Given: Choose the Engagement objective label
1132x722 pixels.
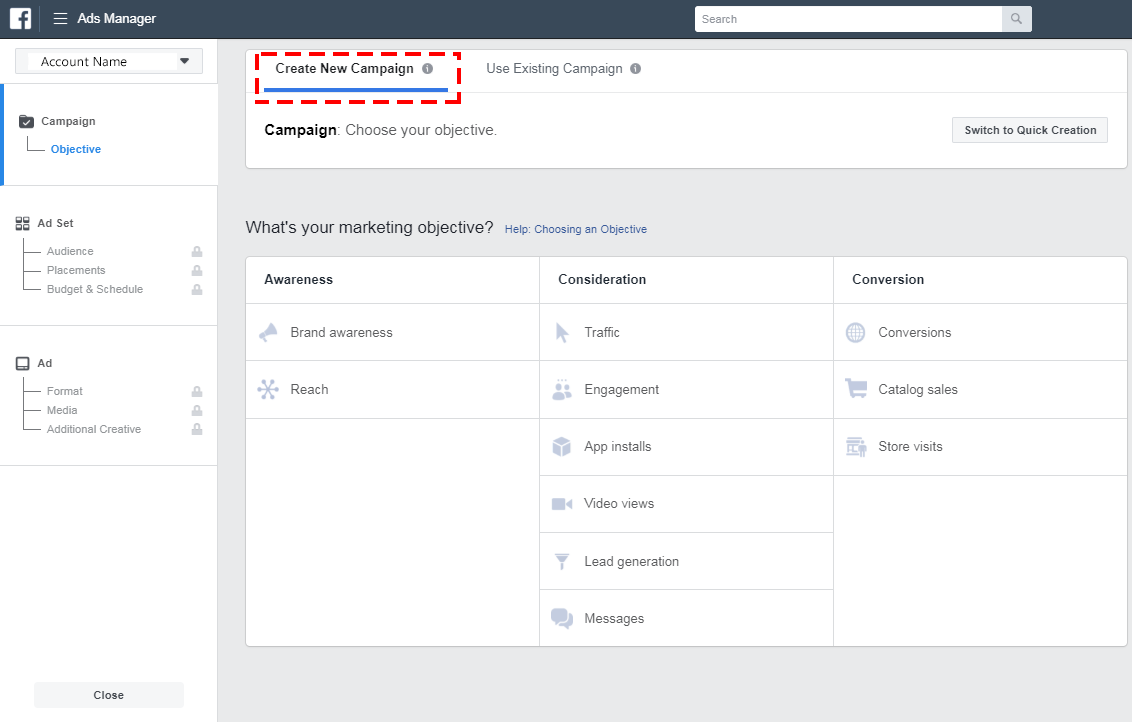Looking at the screenshot, I should point(622,390).
